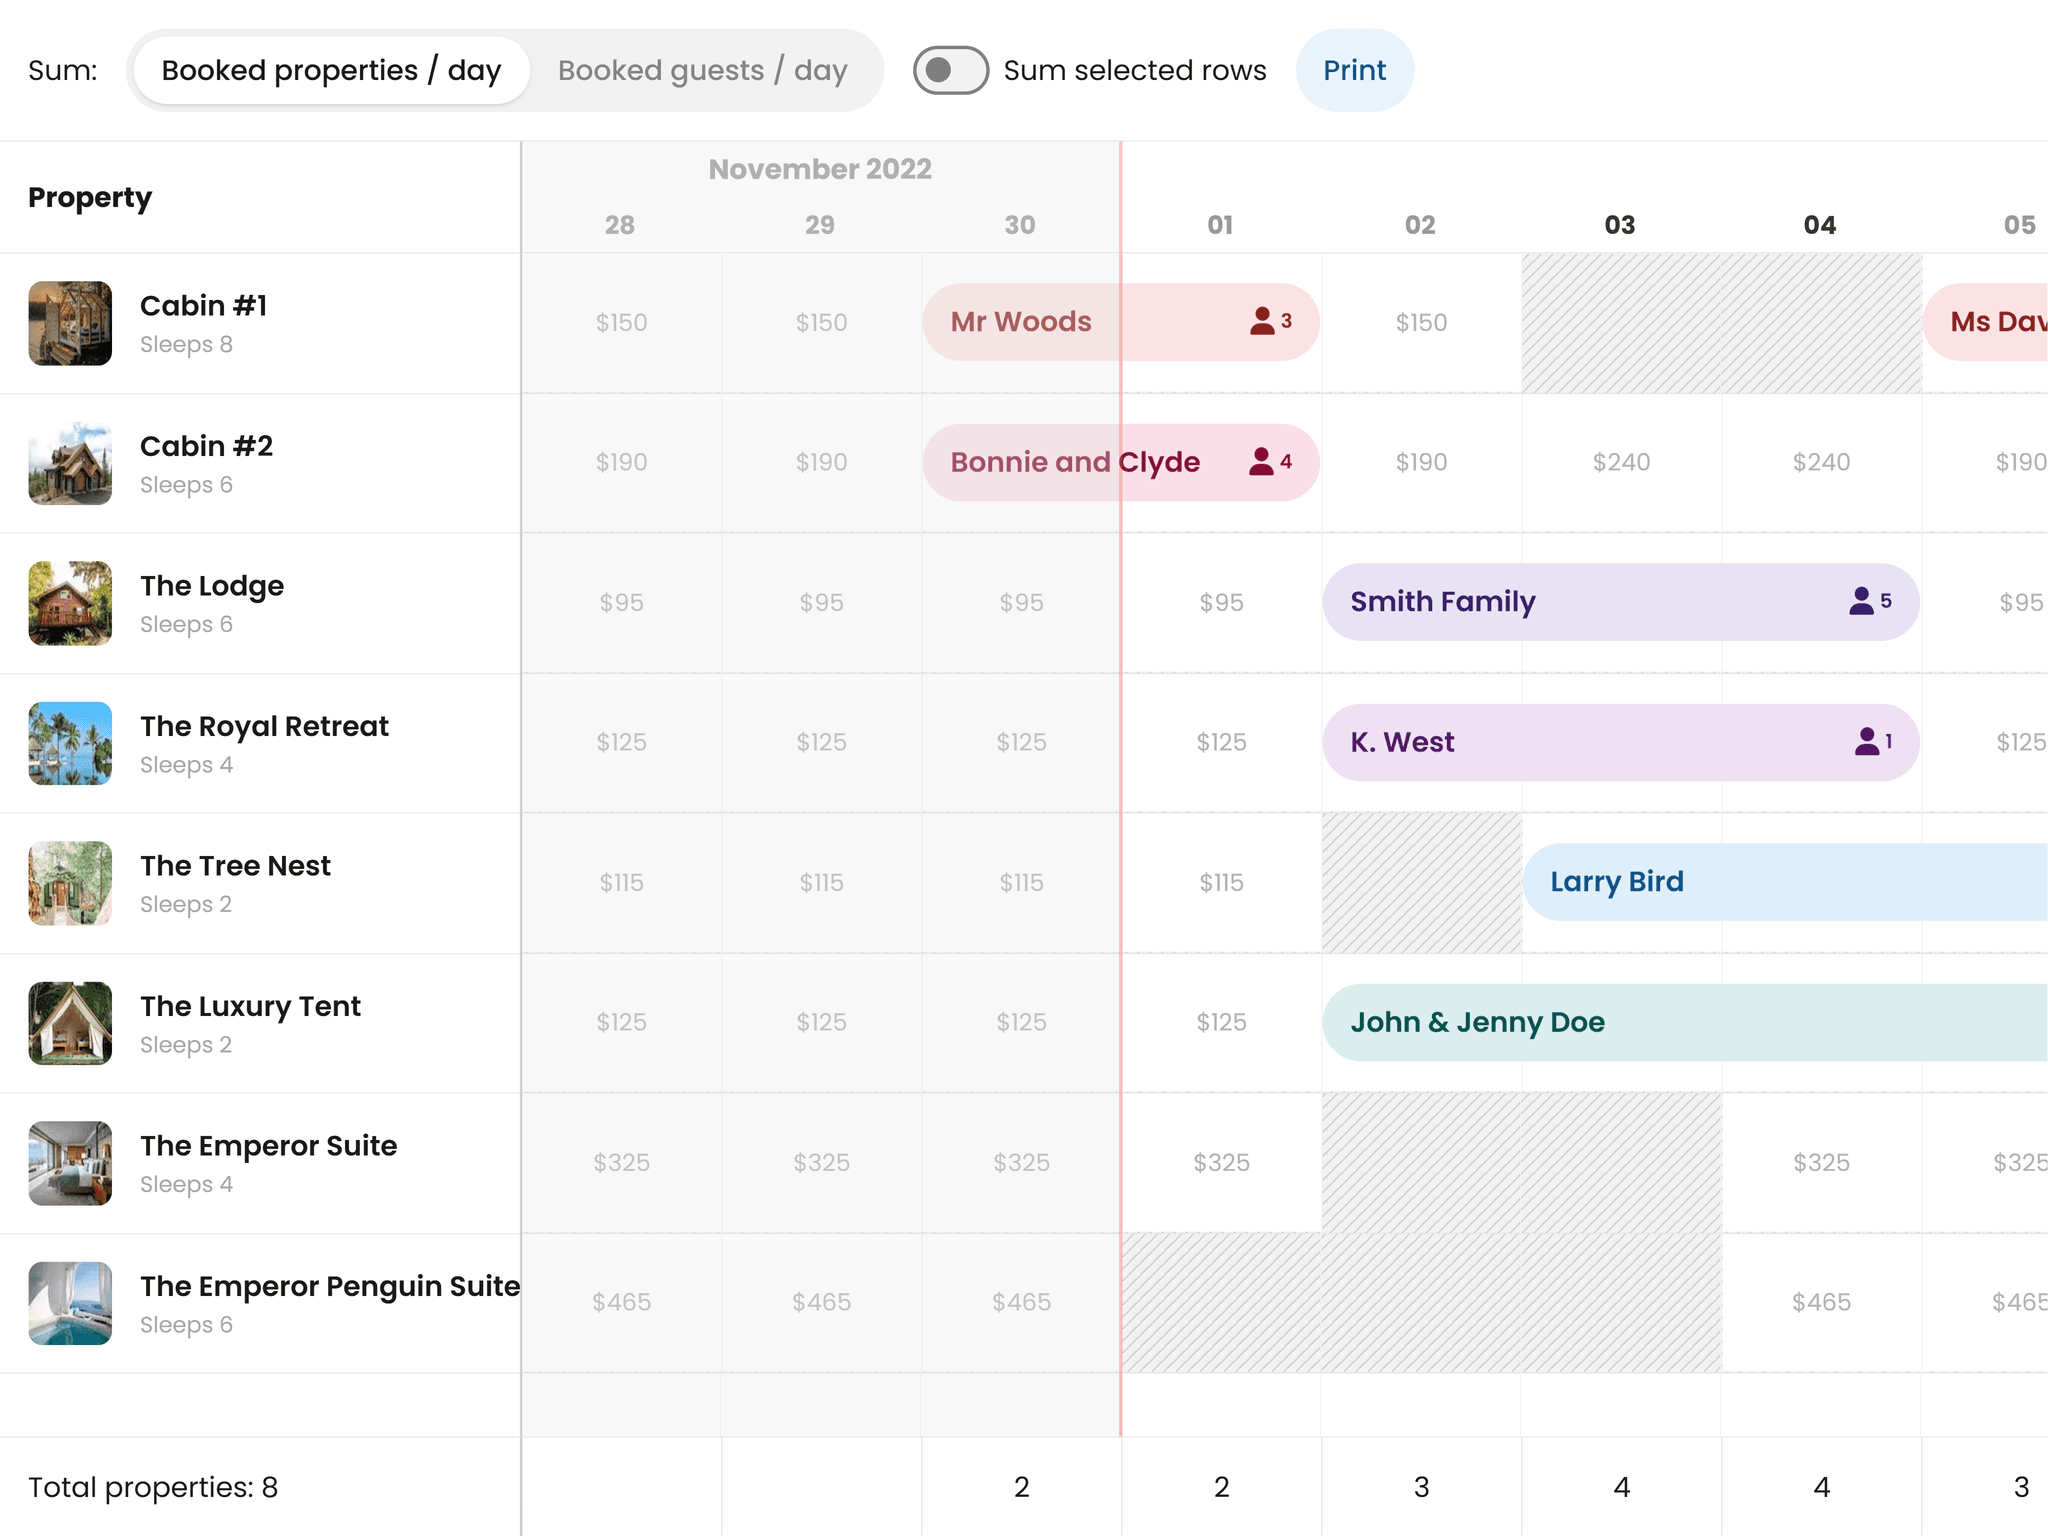2048x1536 pixels.
Task: Switch to Booked guests / day view
Action: tap(703, 70)
